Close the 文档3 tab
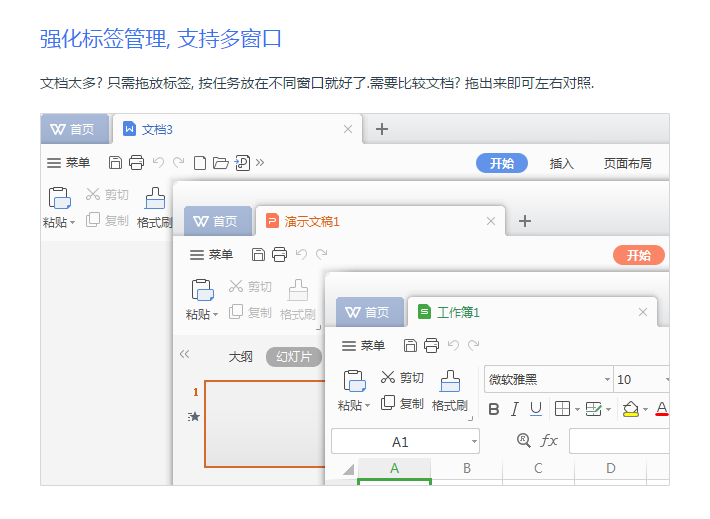Image resolution: width=710 pixels, height=519 pixels. tap(348, 130)
